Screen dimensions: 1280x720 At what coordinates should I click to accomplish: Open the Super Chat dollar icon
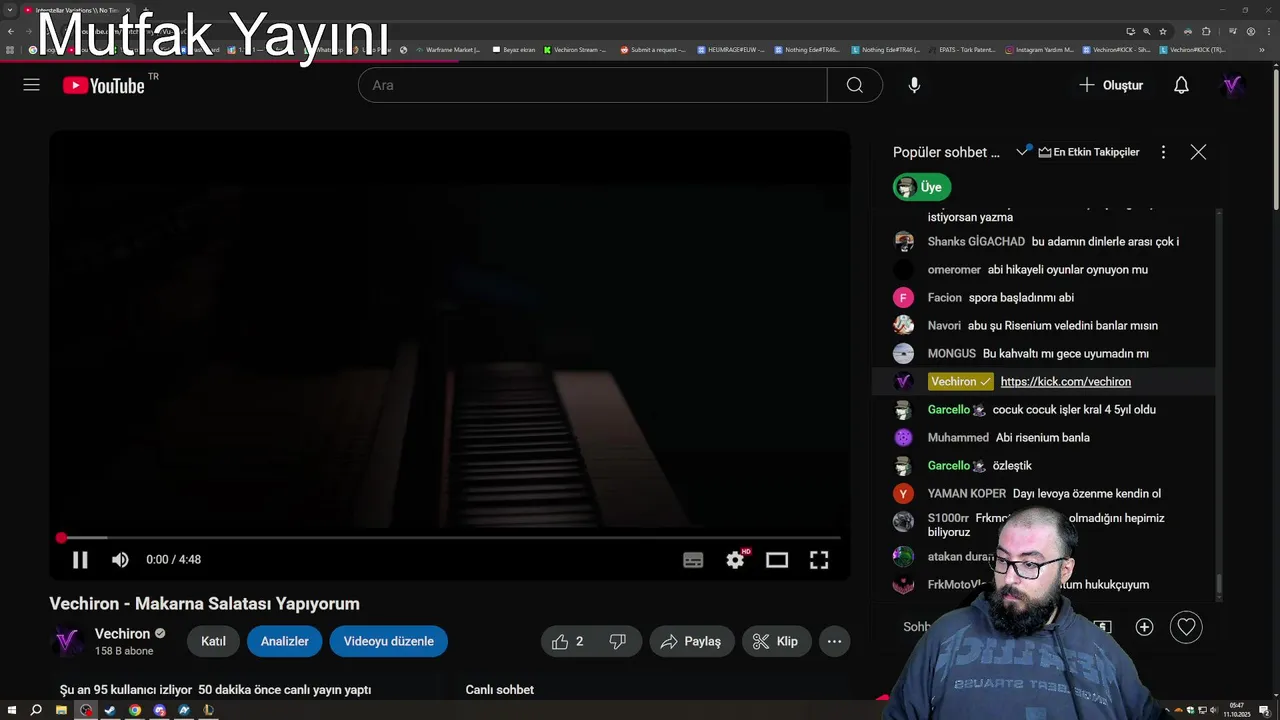1102,627
